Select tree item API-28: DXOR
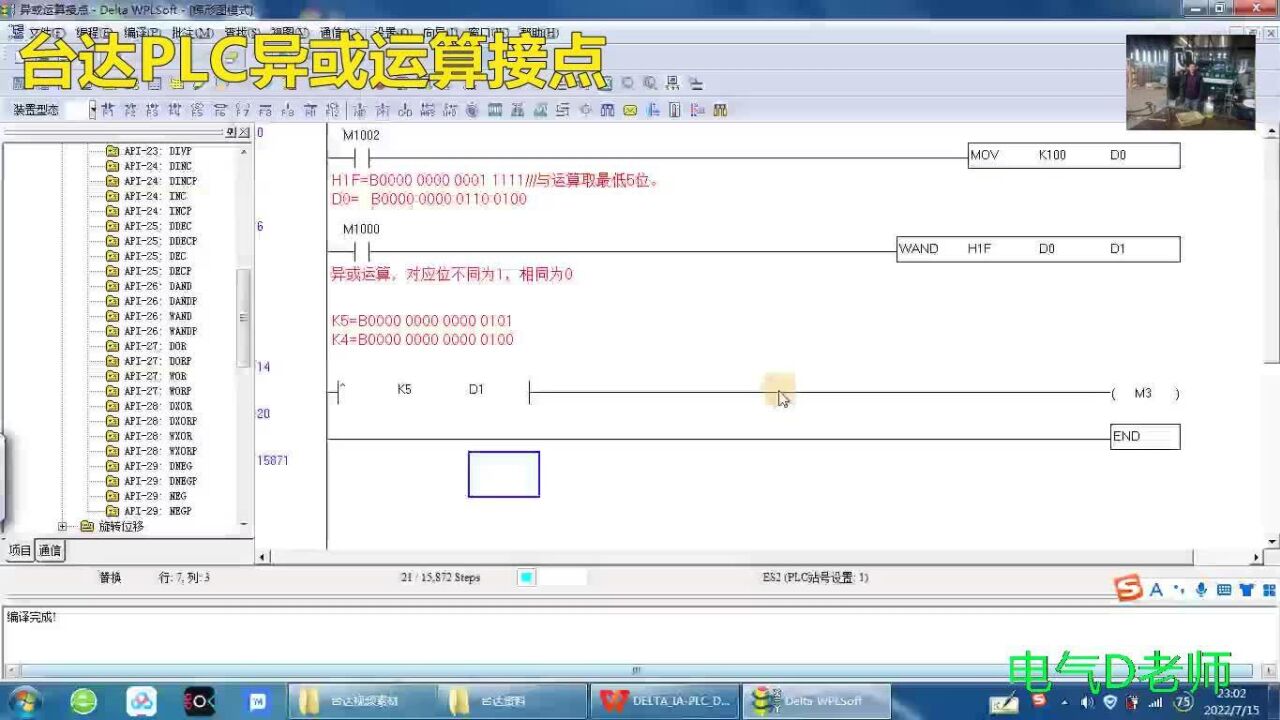 (x=158, y=406)
